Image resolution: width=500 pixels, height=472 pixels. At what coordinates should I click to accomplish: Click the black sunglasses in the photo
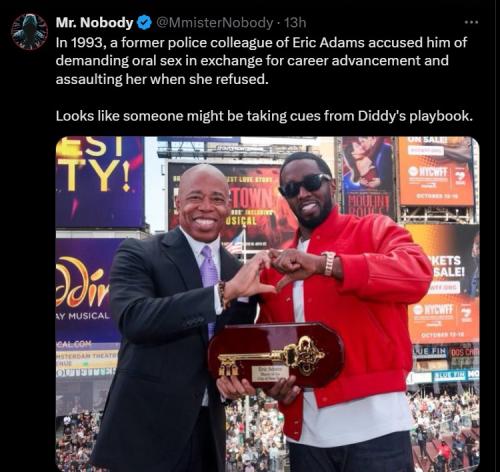pyautogui.click(x=305, y=185)
